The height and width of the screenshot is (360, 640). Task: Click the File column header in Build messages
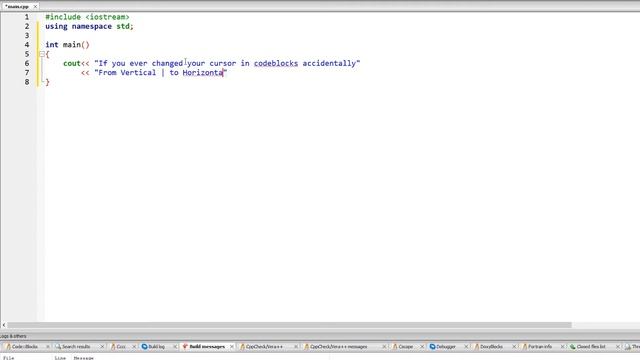(x=9, y=358)
